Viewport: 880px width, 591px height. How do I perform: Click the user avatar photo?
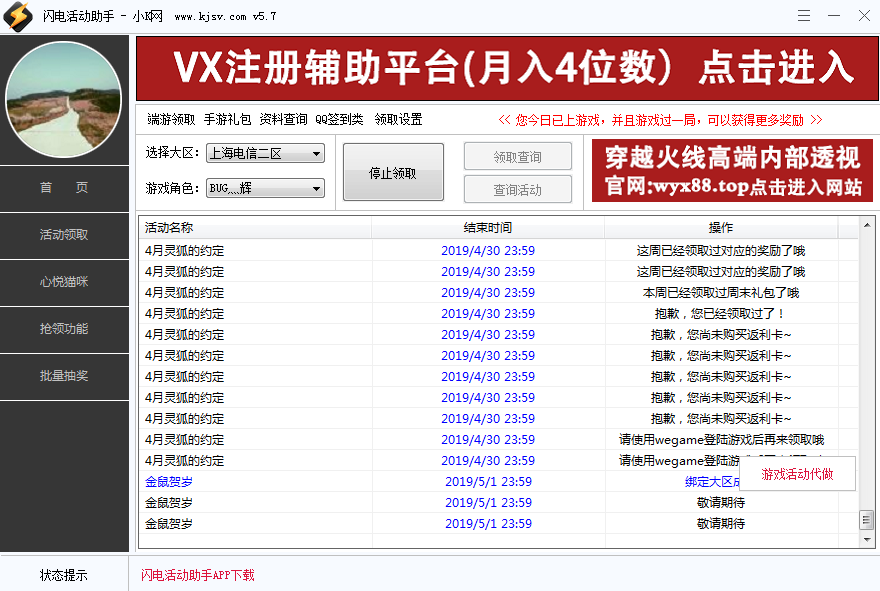pos(64,98)
